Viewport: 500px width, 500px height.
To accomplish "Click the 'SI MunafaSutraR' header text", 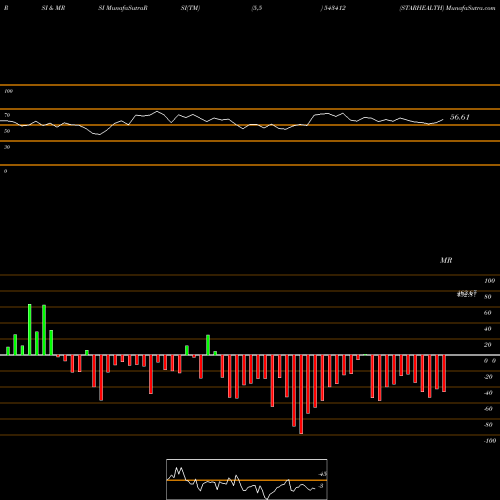I will (123, 8).
